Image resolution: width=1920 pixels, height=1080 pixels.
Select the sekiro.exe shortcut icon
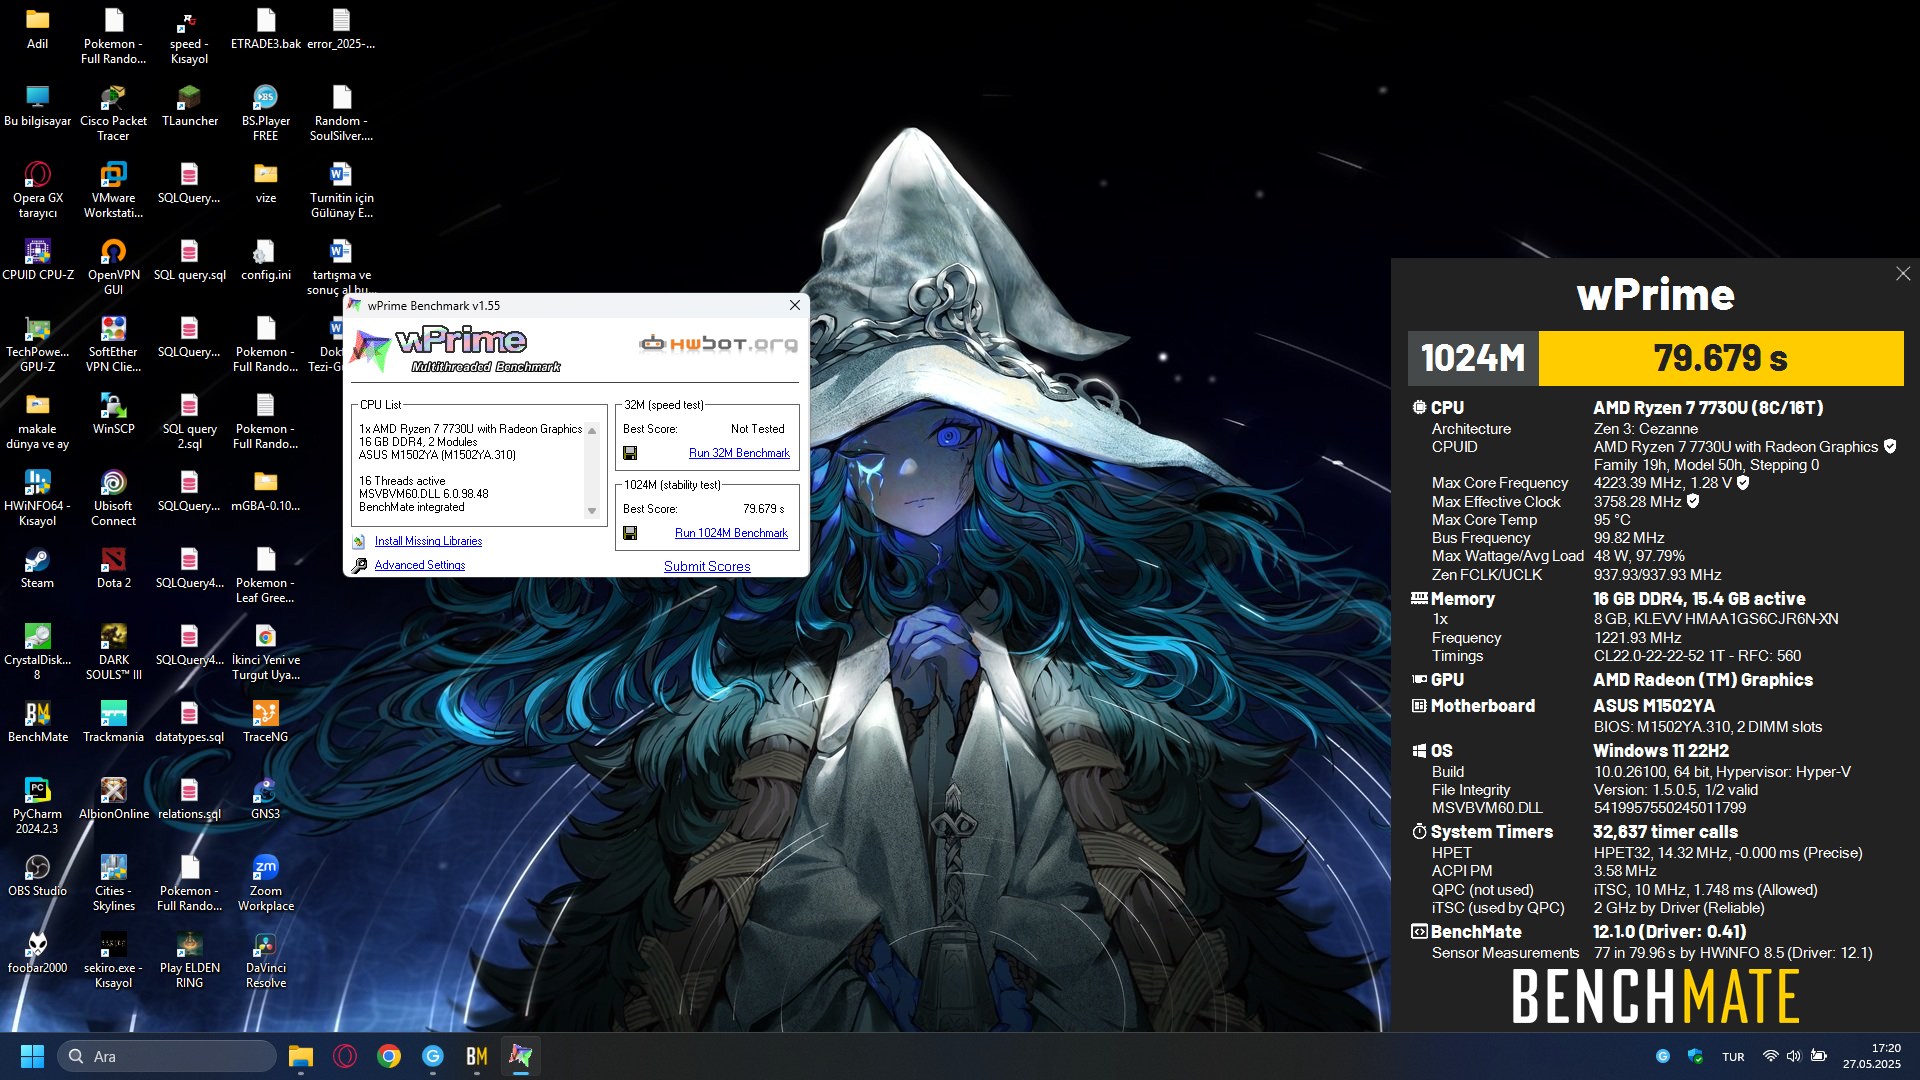pos(113,959)
